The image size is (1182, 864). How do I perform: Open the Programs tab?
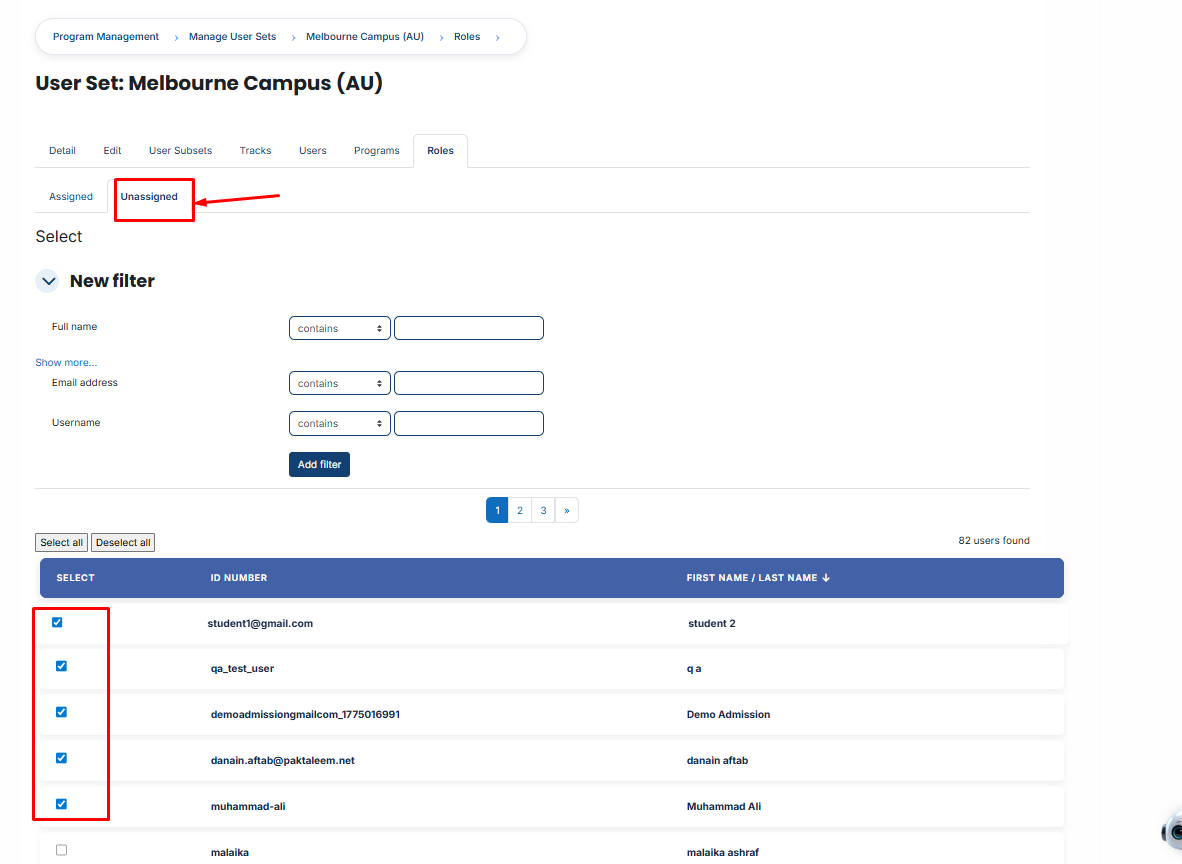[377, 151]
